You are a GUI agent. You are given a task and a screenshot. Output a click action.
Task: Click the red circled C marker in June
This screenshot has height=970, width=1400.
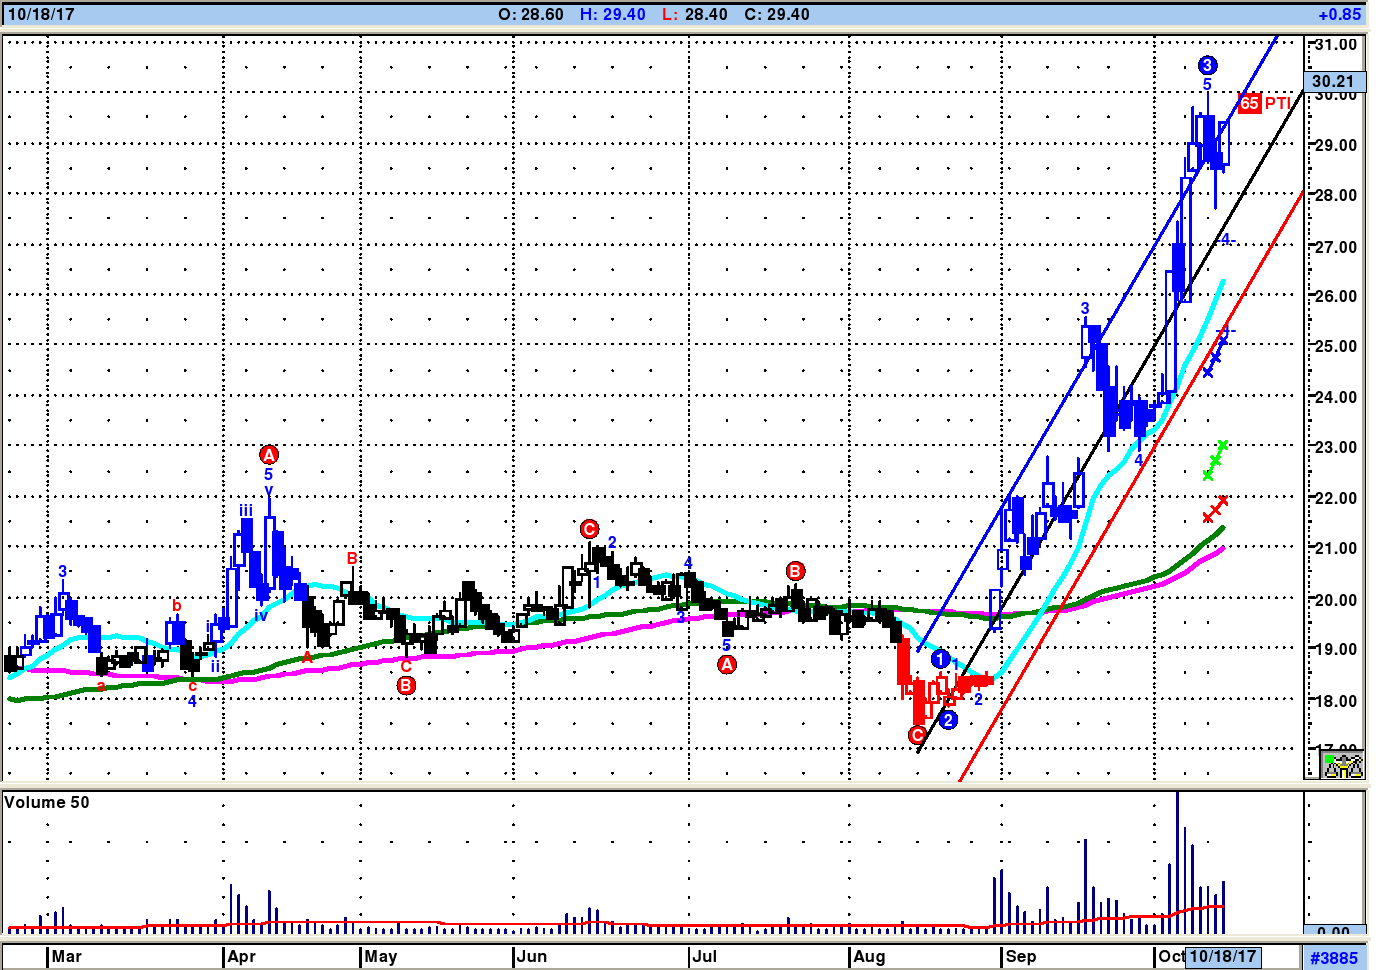(589, 529)
